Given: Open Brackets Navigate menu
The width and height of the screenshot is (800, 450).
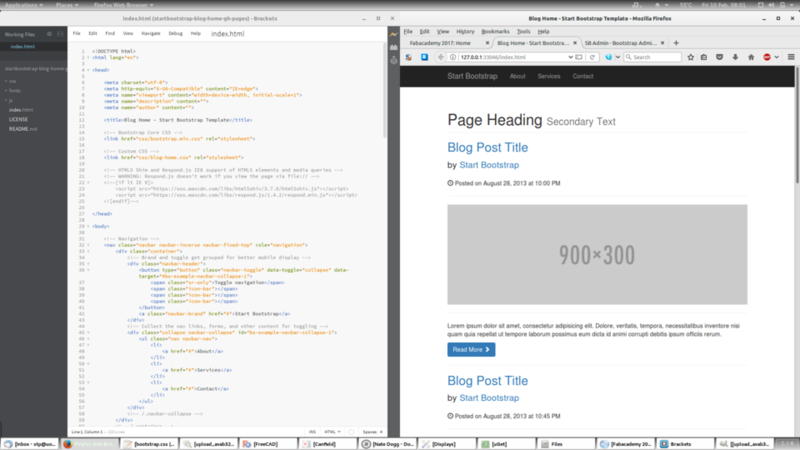Looking at the screenshot, I should (151, 33).
